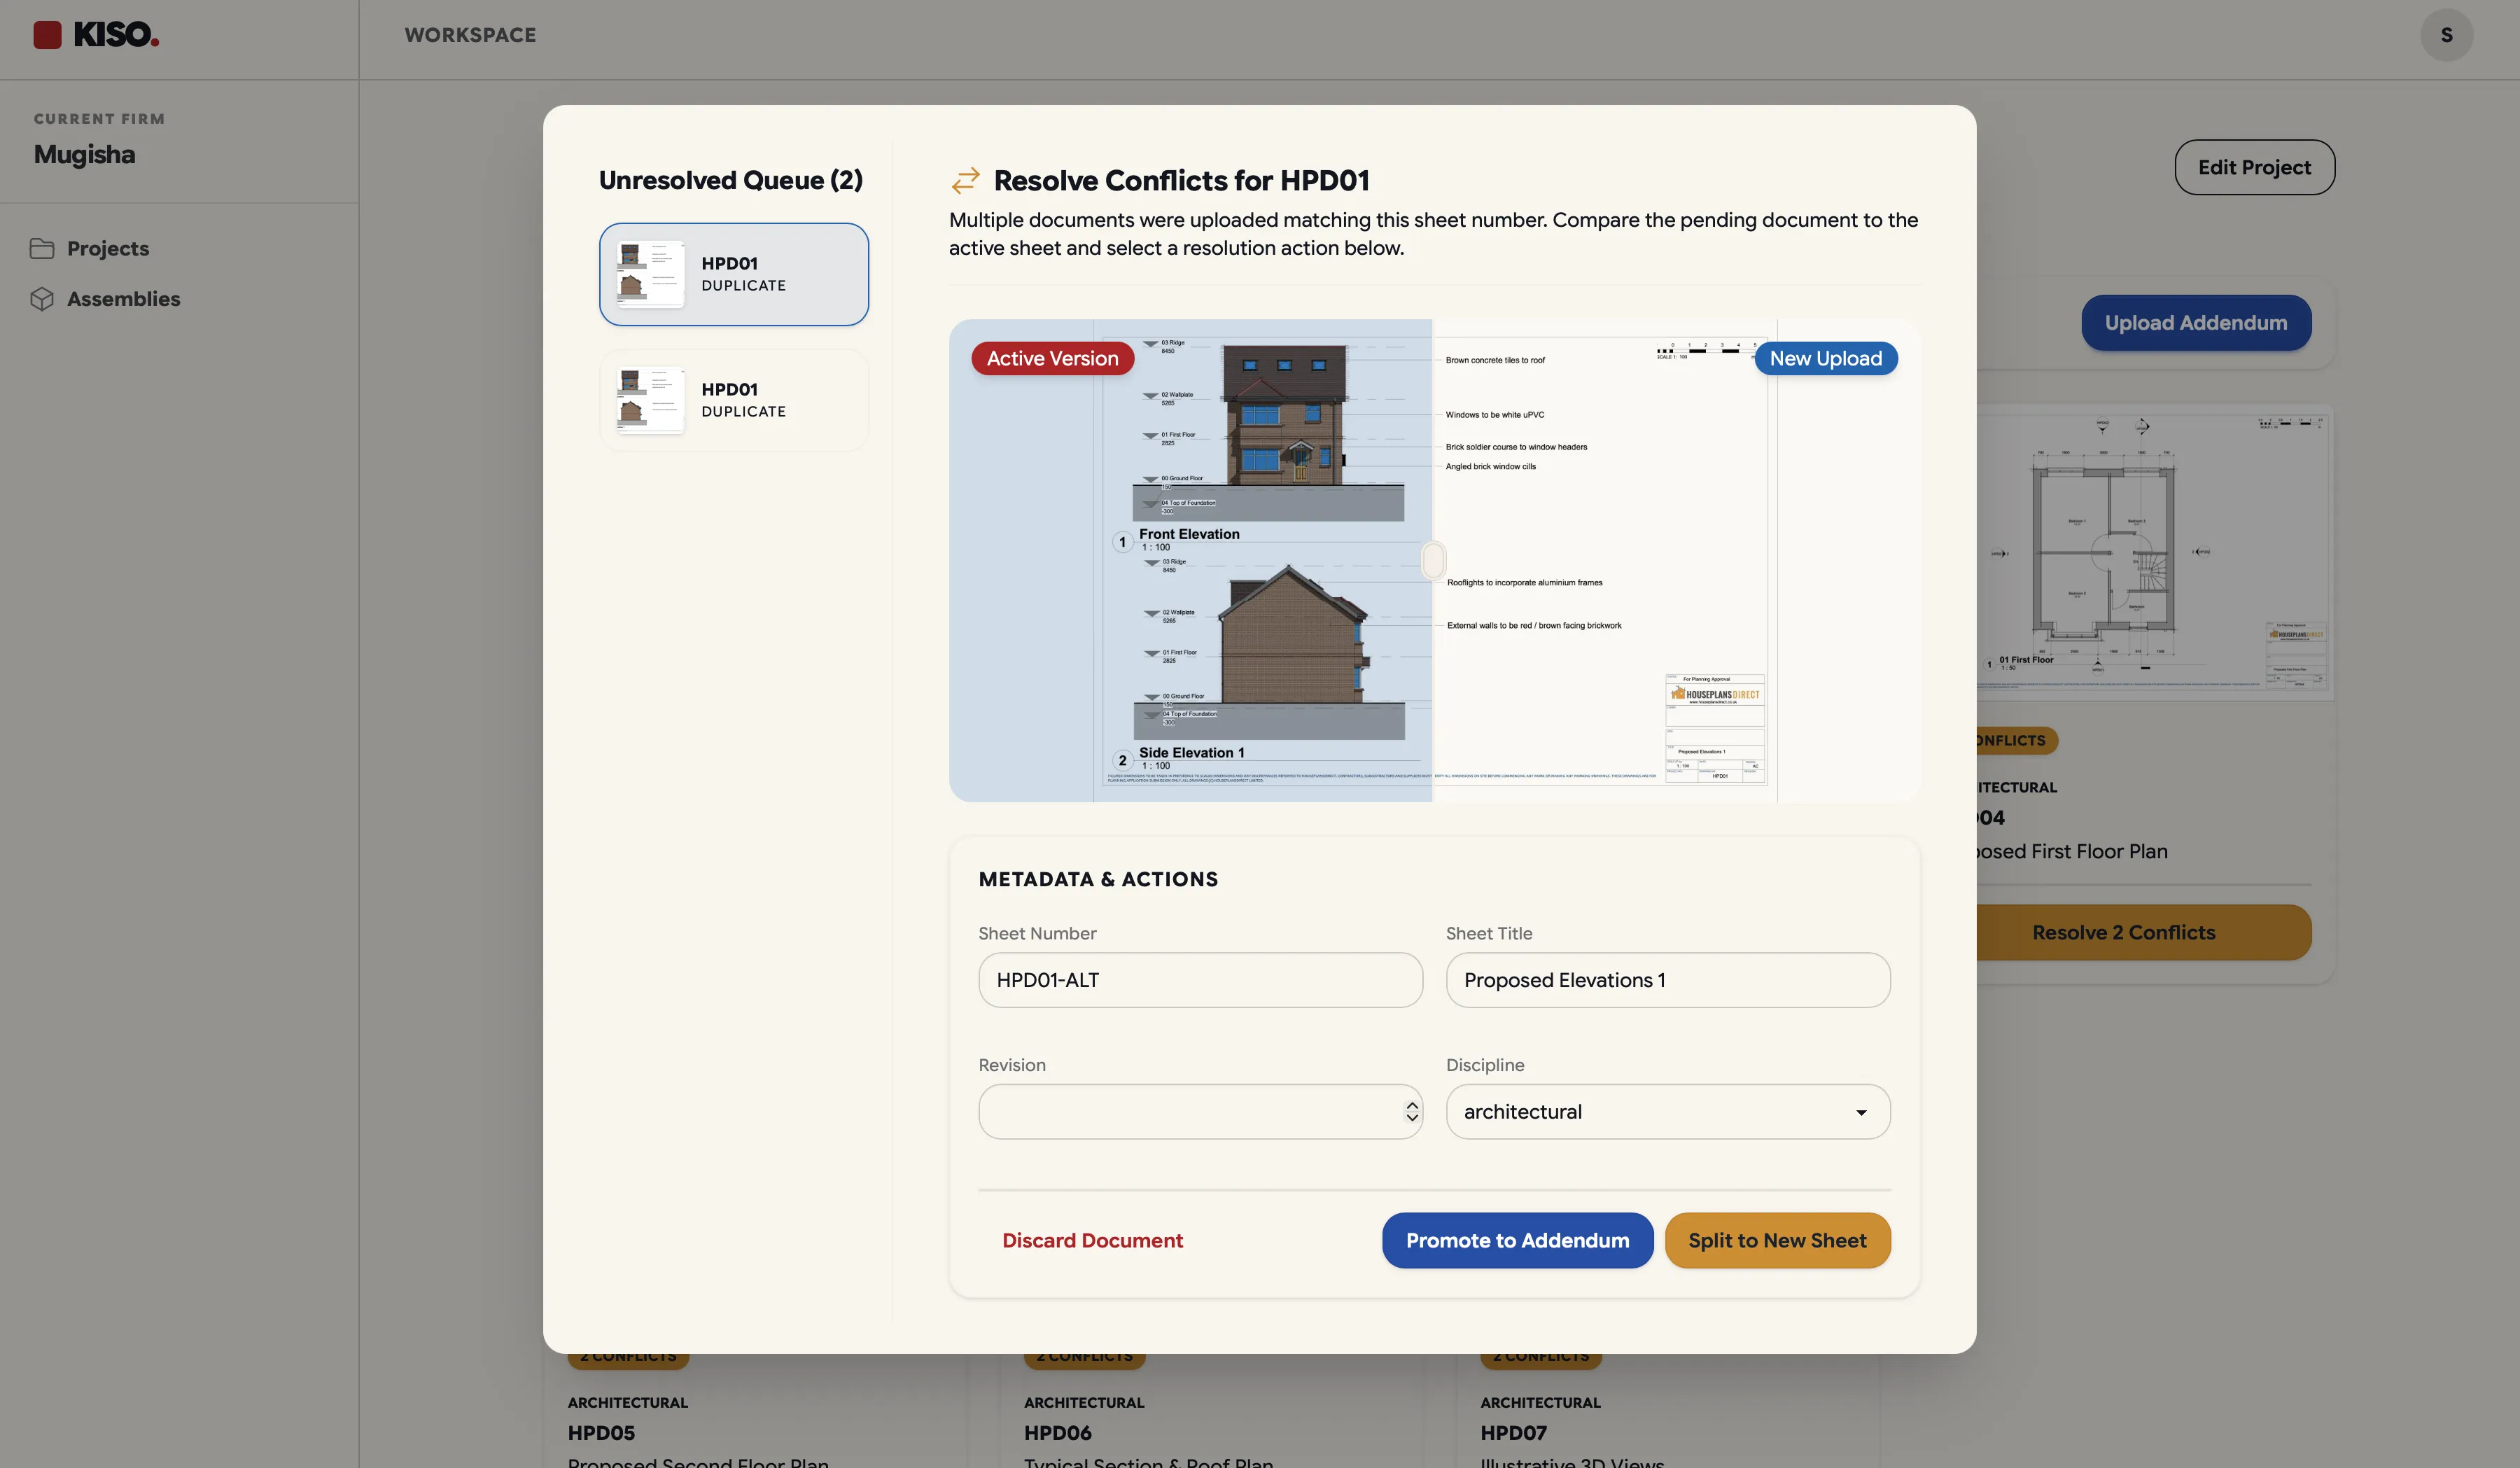Click the First Floor Plan thumbnail

pyautogui.click(x=2155, y=552)
